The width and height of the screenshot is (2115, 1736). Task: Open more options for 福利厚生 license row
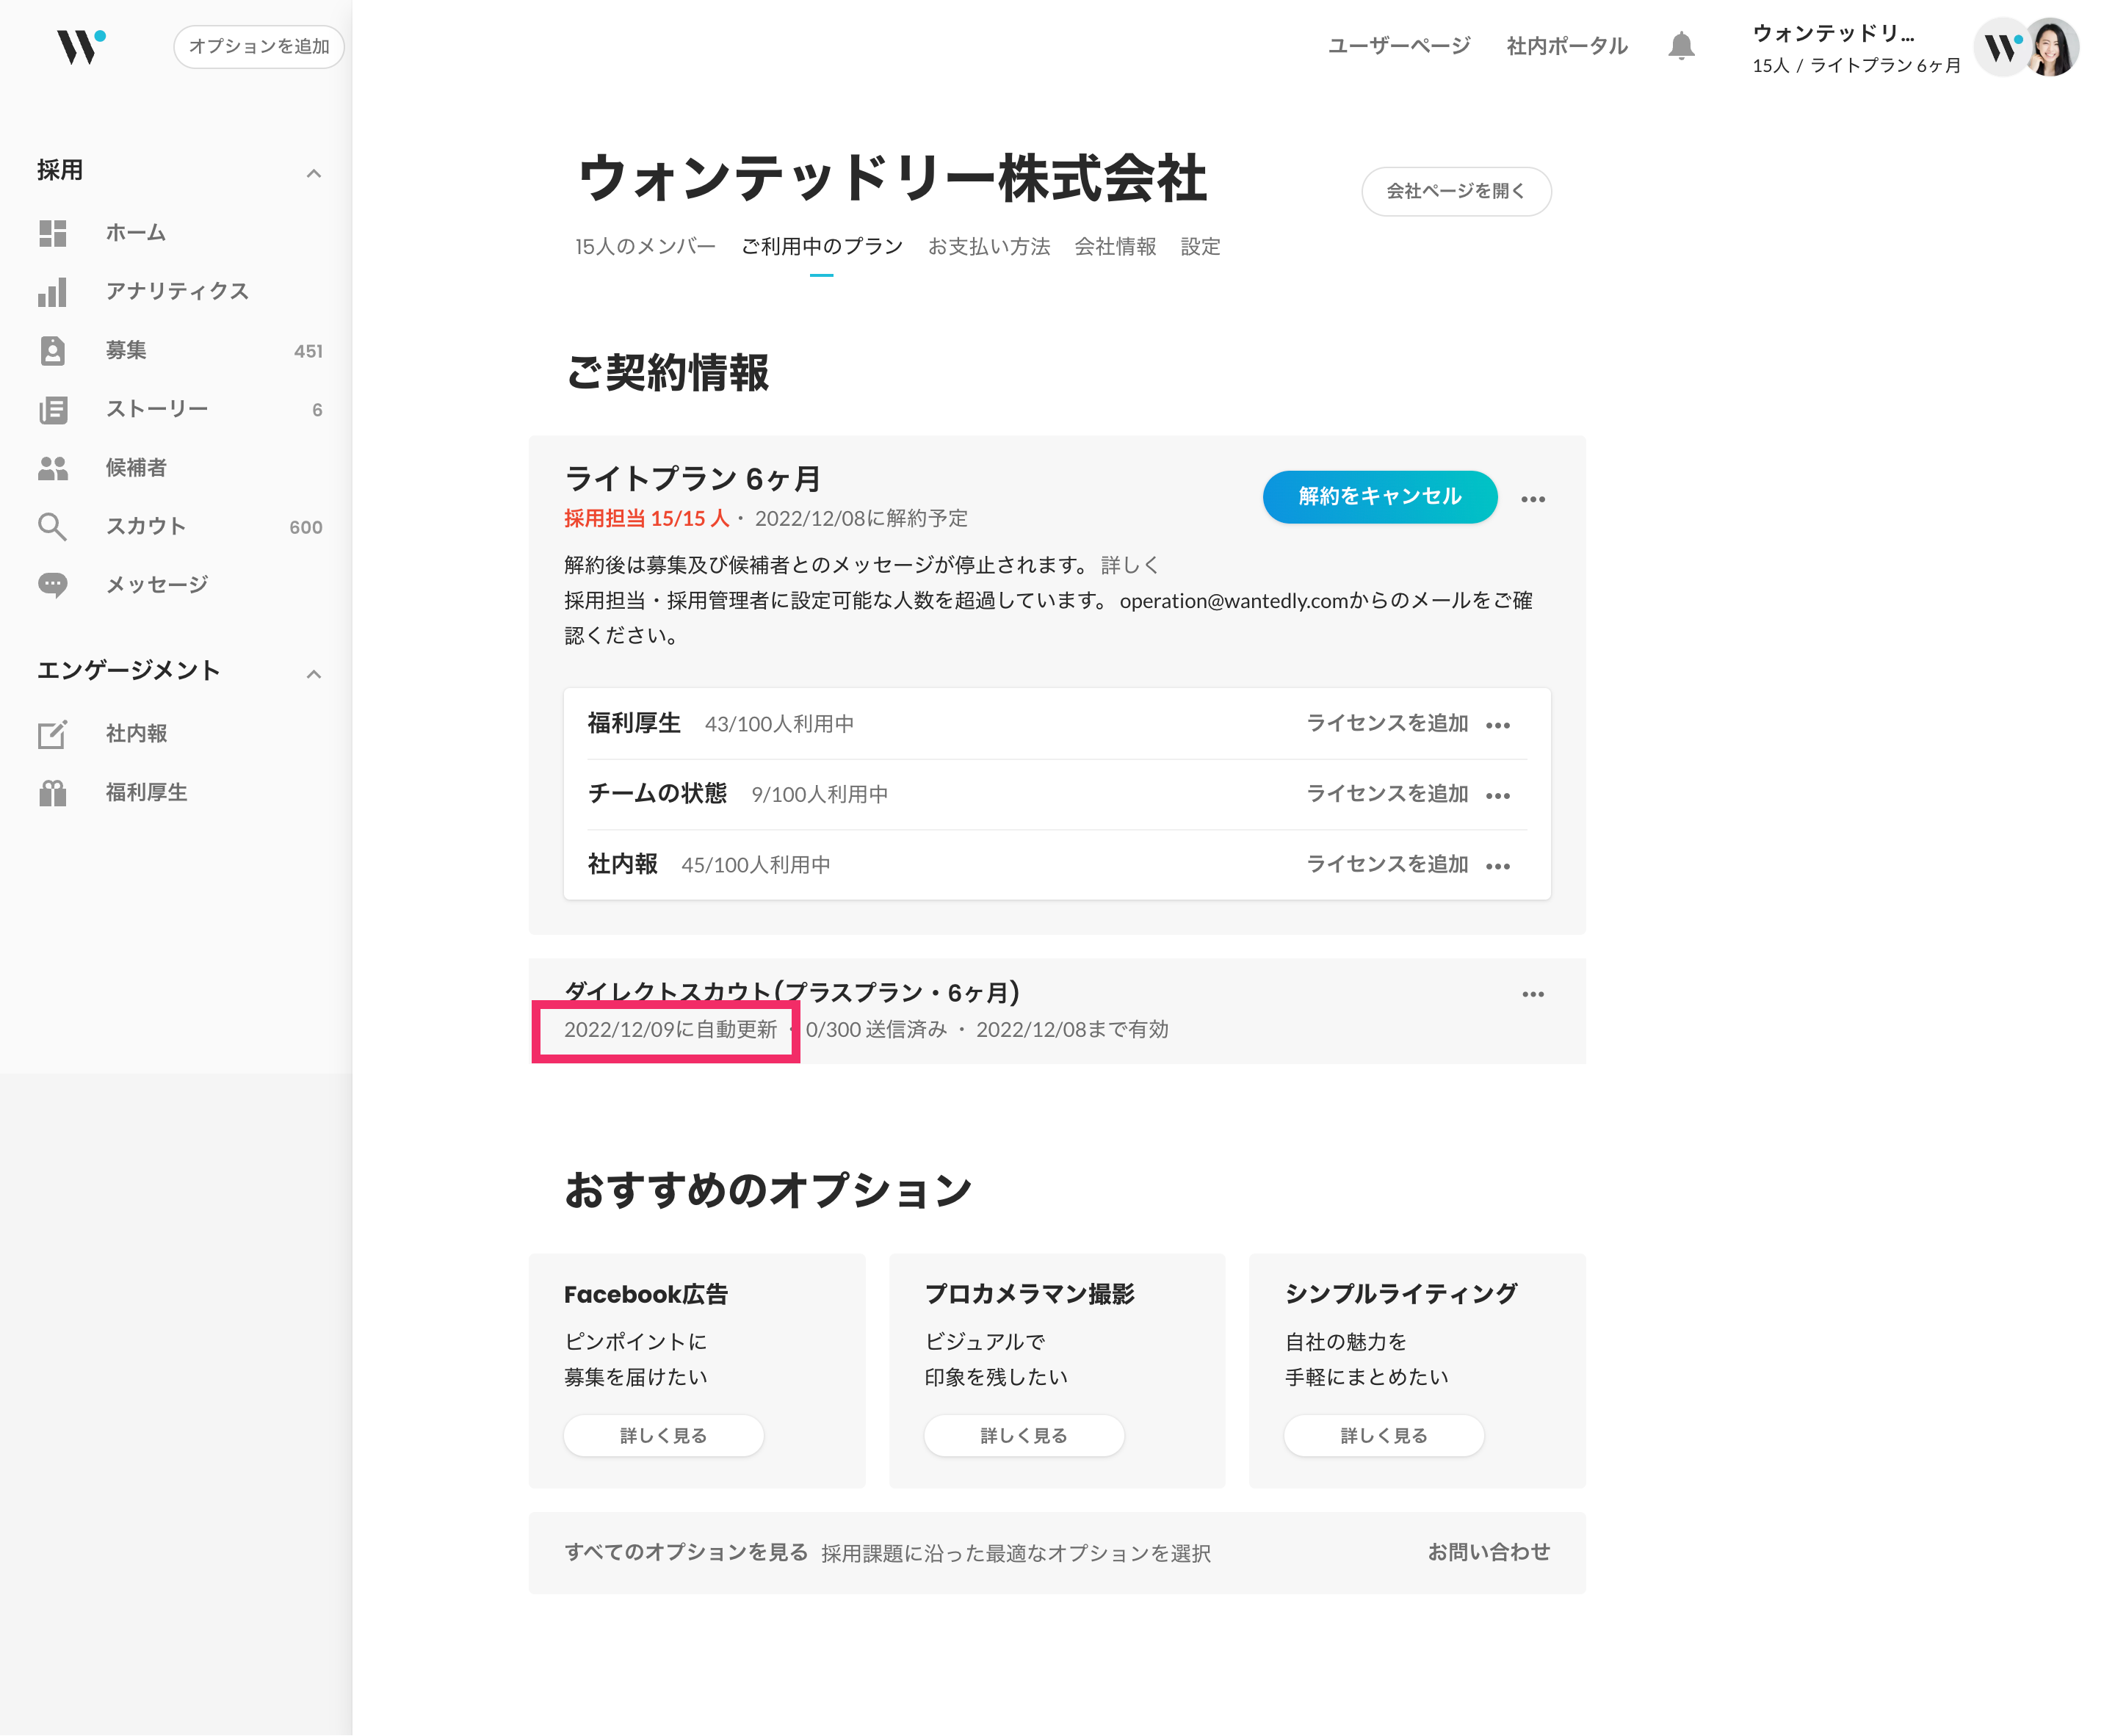pyautogui.click(x=1497, y=725)
